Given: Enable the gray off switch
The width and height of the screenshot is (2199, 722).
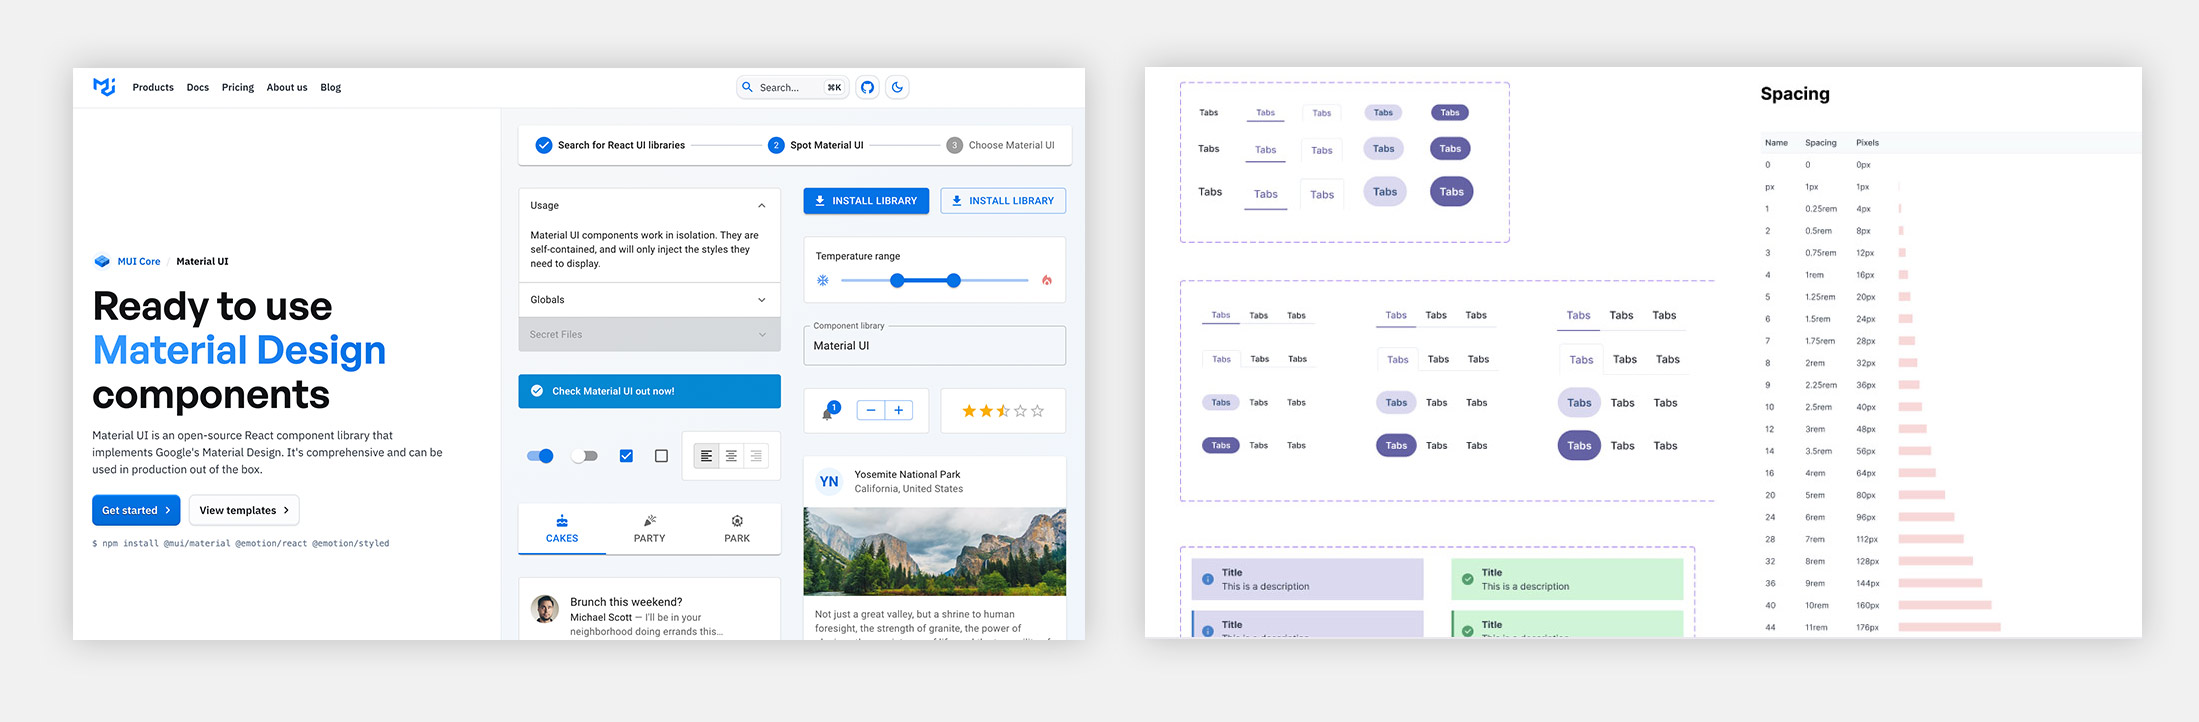Looking at the screenshot, I should tap(584, 456).
